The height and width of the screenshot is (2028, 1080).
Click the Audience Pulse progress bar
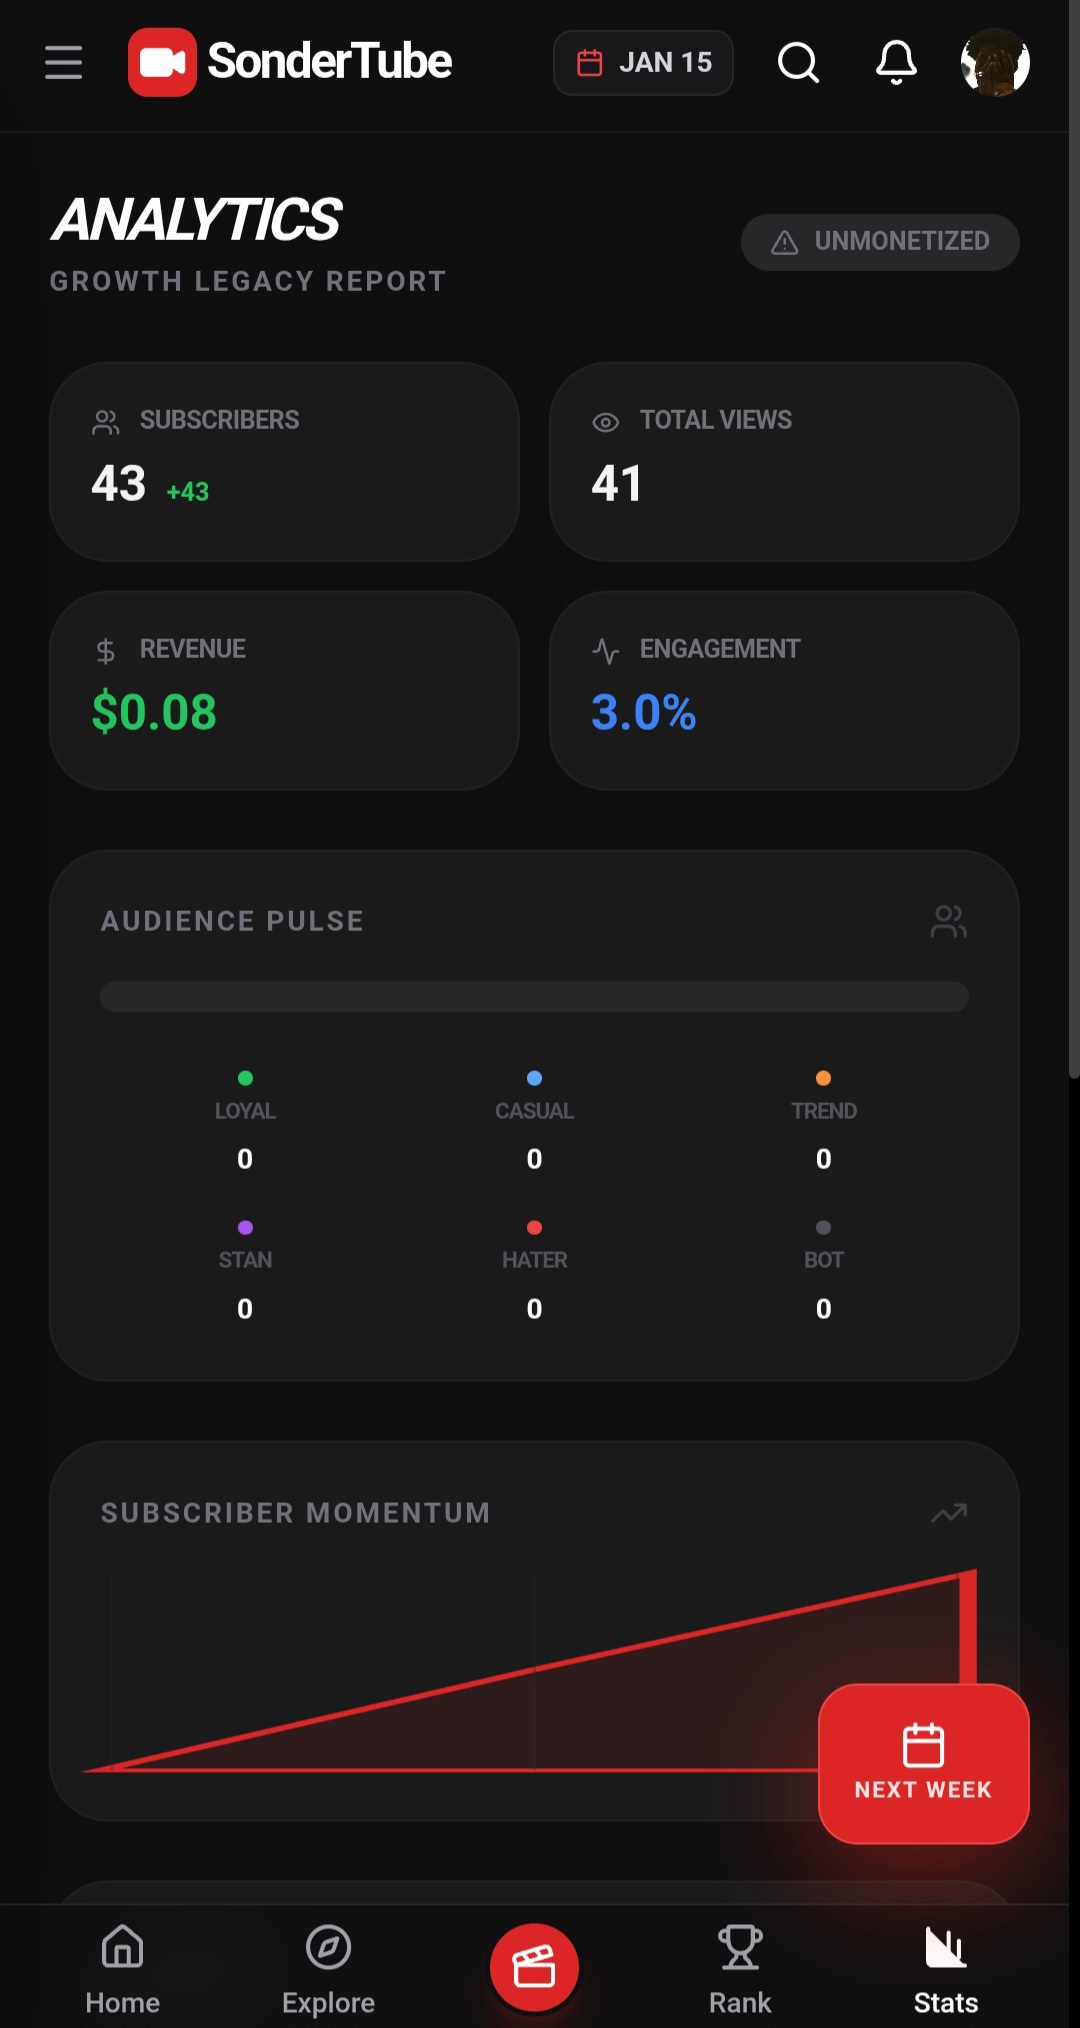[x=534, y=996]
